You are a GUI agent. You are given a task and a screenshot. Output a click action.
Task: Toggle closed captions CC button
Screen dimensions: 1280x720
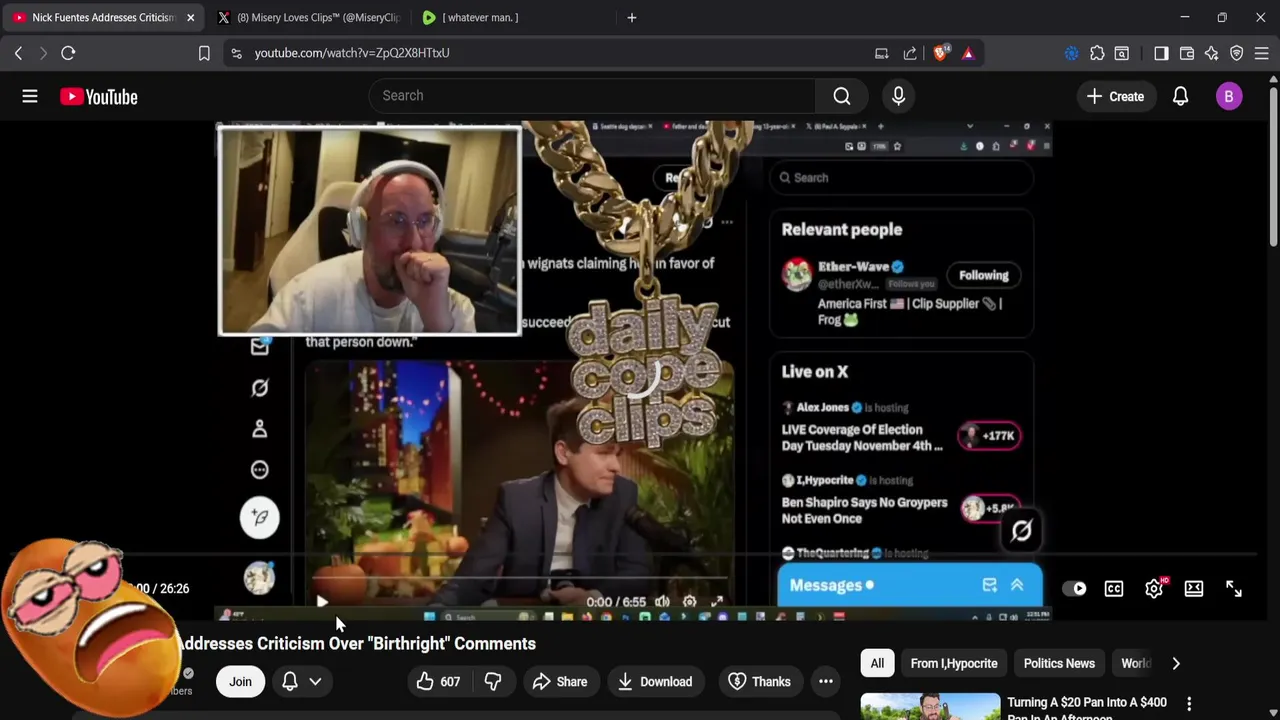[1114, 589]
